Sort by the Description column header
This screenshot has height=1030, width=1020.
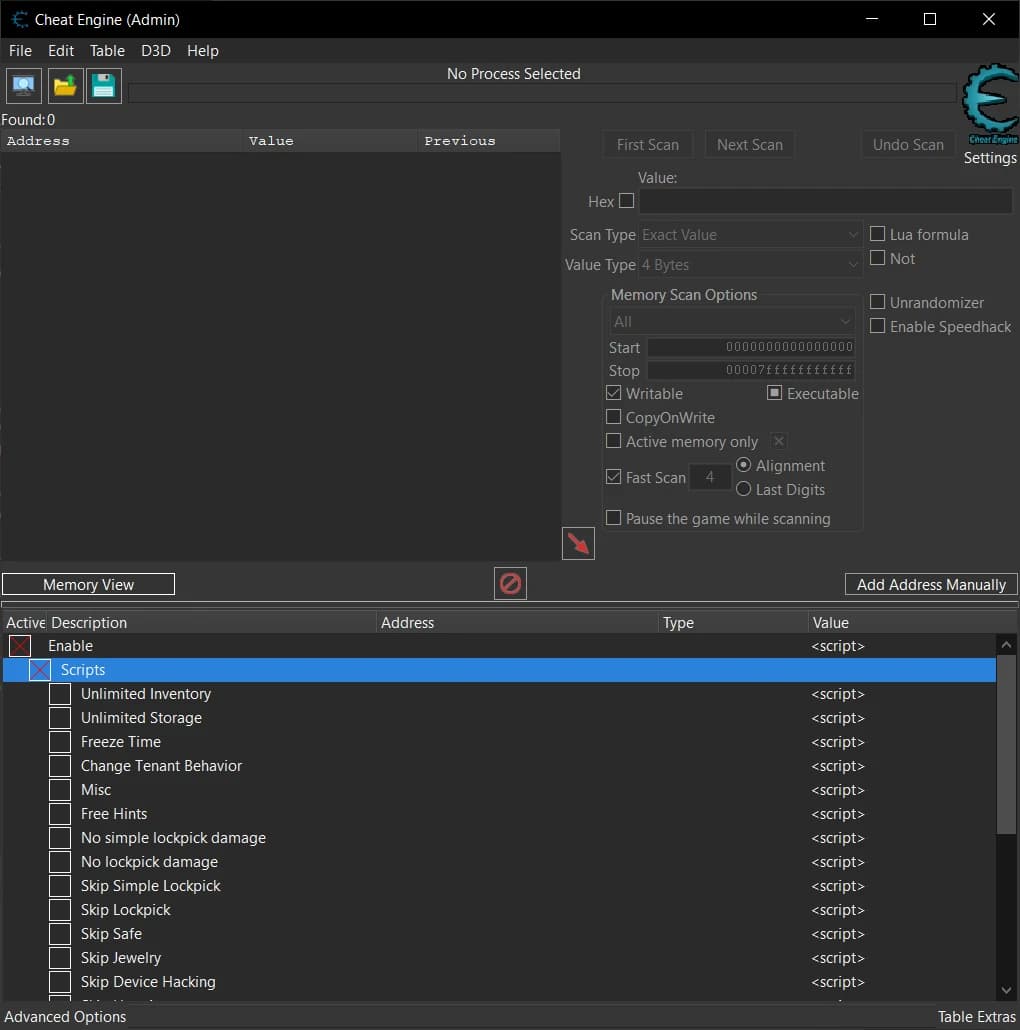pos(211,622)
